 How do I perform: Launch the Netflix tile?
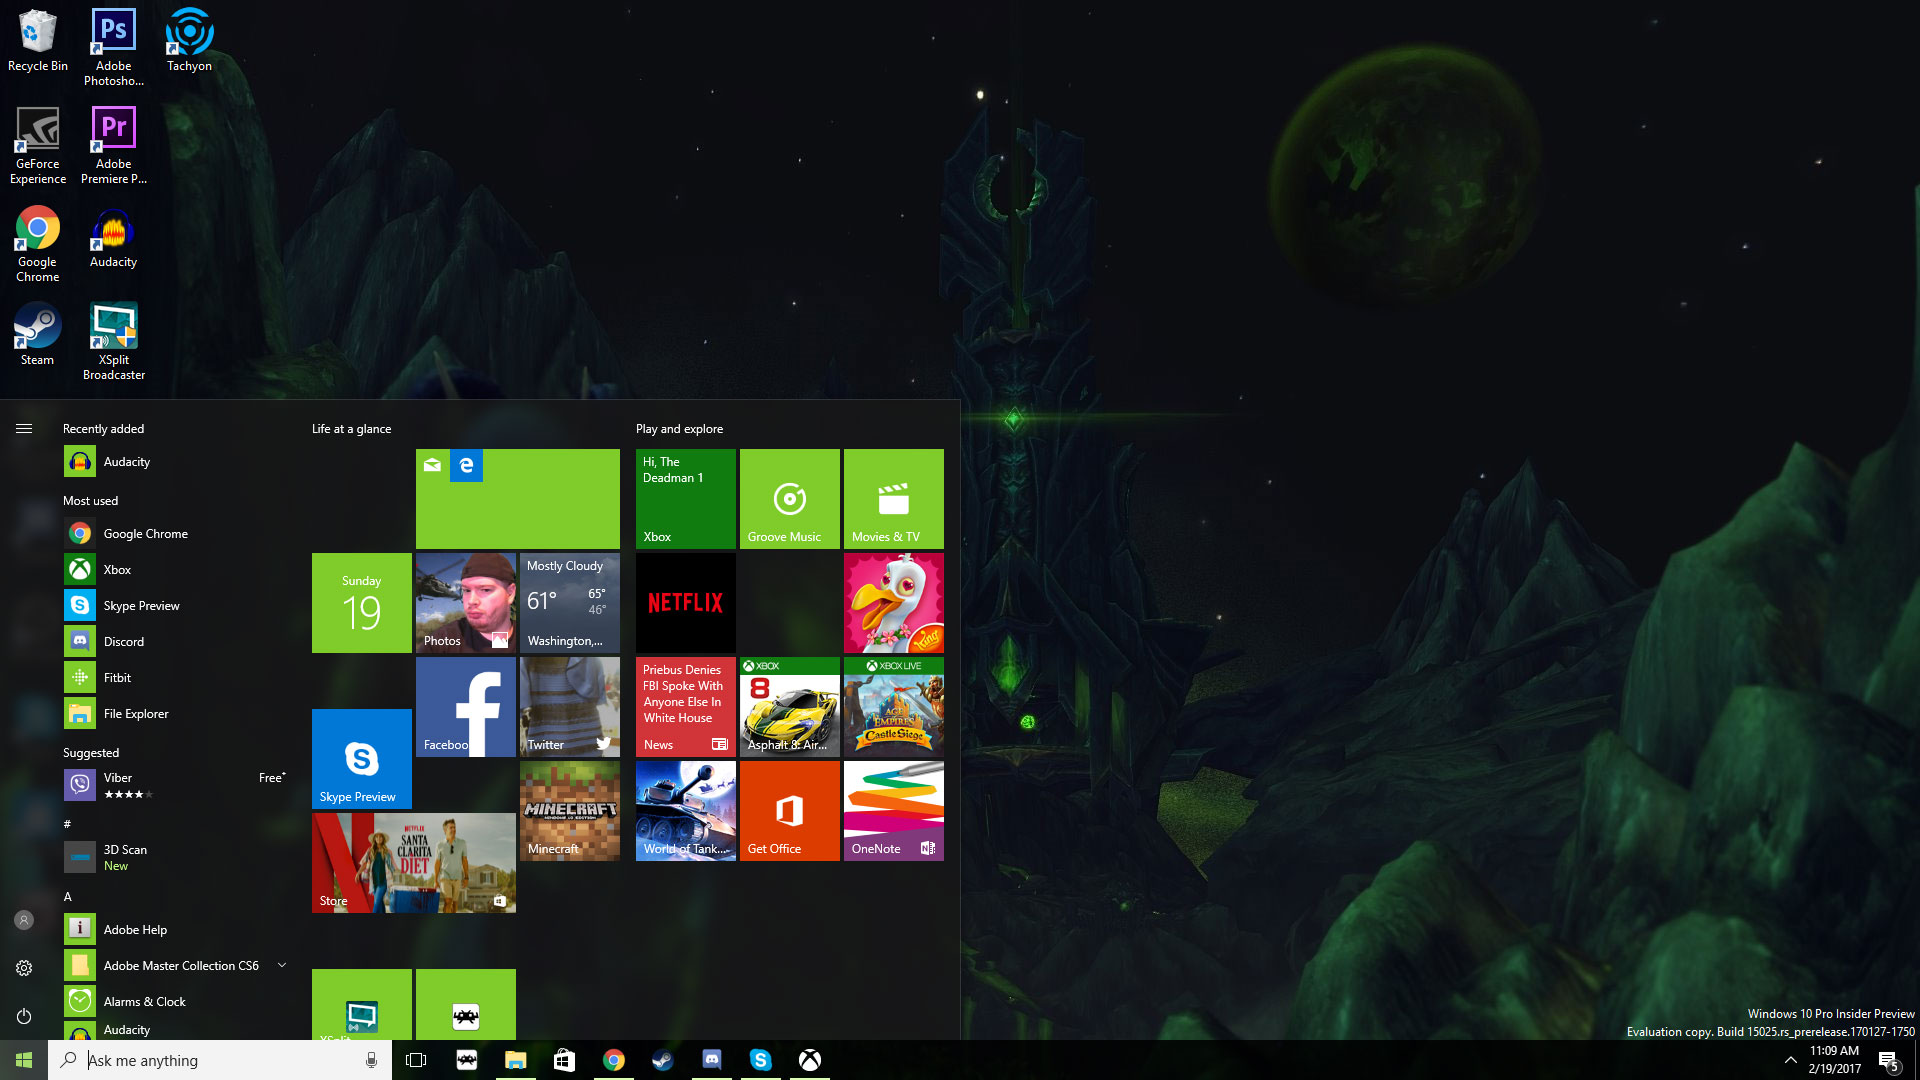point(686,603)
